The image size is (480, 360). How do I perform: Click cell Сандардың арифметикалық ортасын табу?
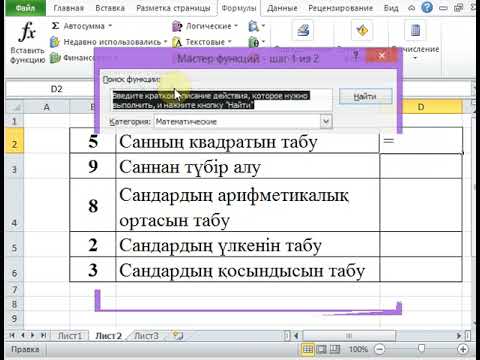(x=248, y=205)
